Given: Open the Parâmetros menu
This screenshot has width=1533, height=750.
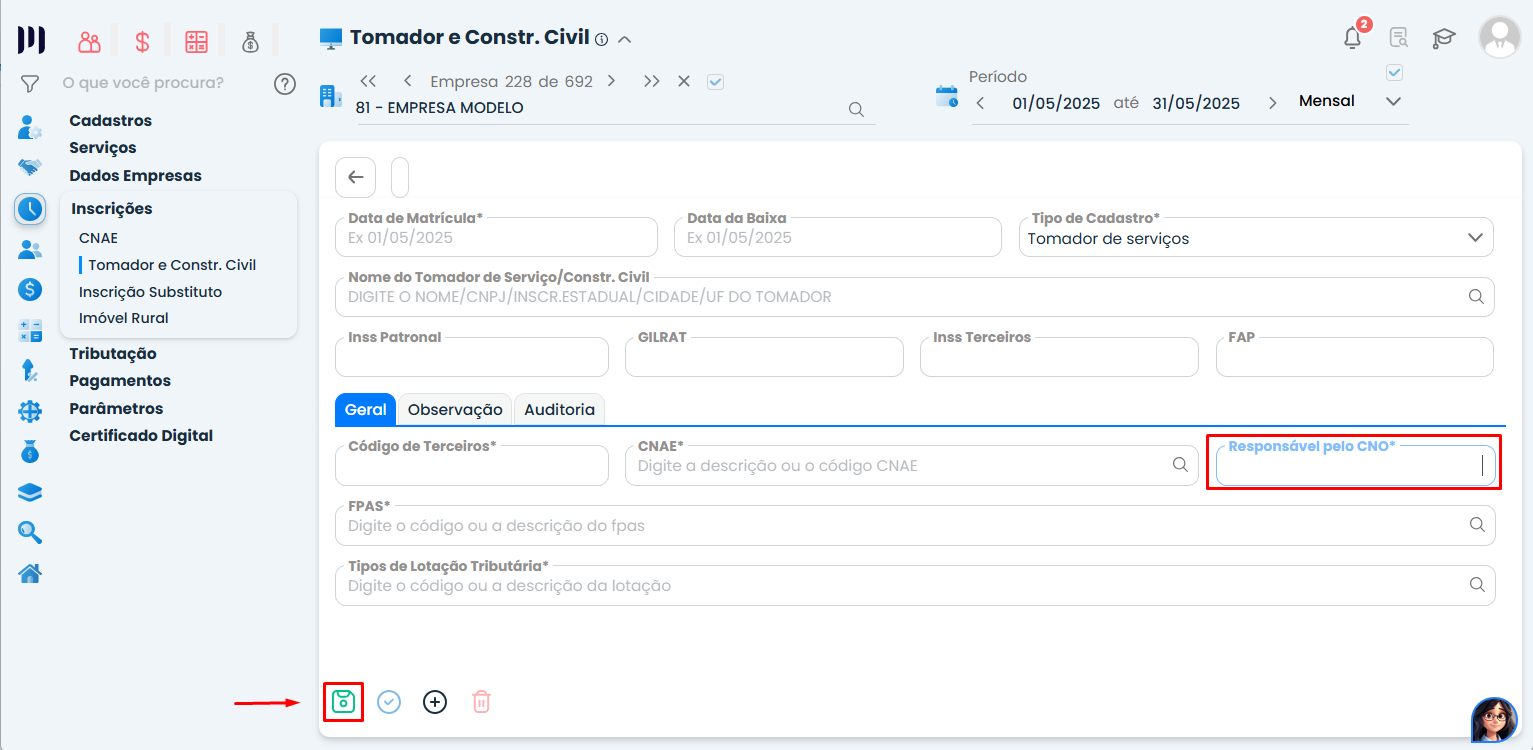Looking at the screenshot, I should [116, 409].
